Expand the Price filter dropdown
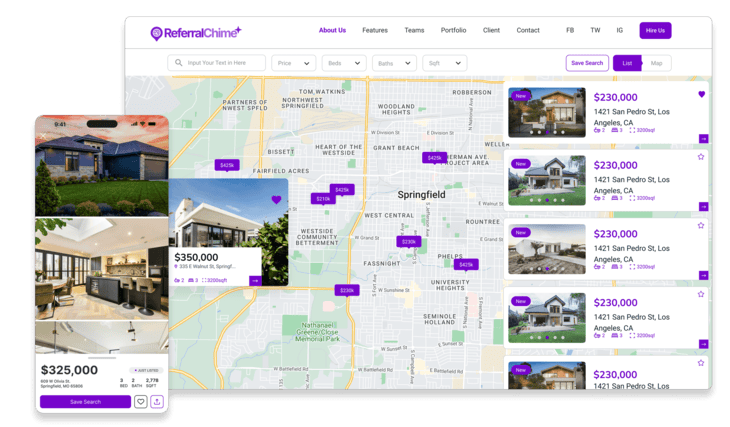Screen dimensions: 730x427 click(293, 63)
